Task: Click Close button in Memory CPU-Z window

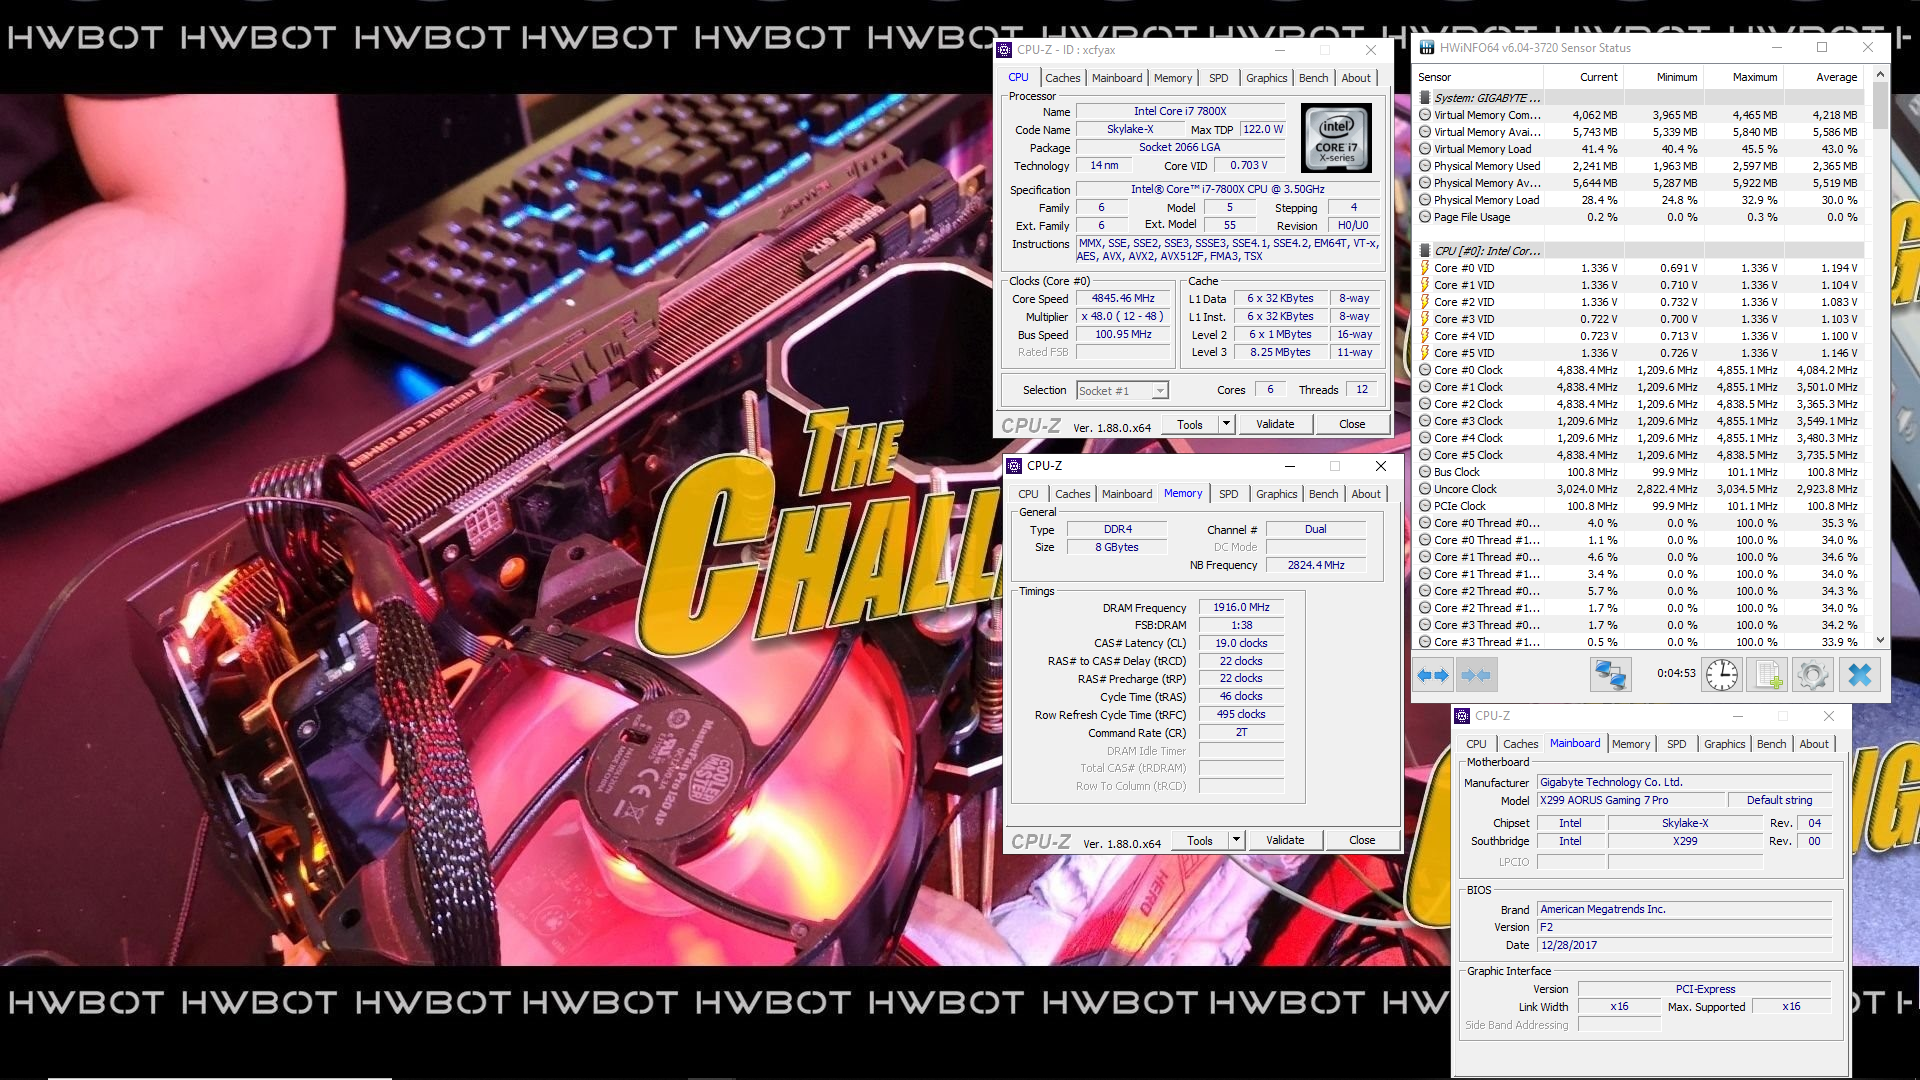Action: point(1361,840)
